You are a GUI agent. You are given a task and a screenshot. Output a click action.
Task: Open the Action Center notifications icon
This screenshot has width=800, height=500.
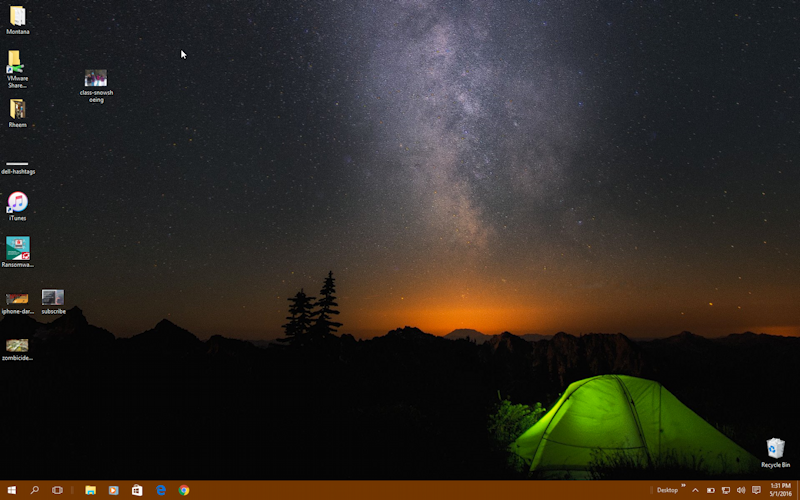pos(756,490)
